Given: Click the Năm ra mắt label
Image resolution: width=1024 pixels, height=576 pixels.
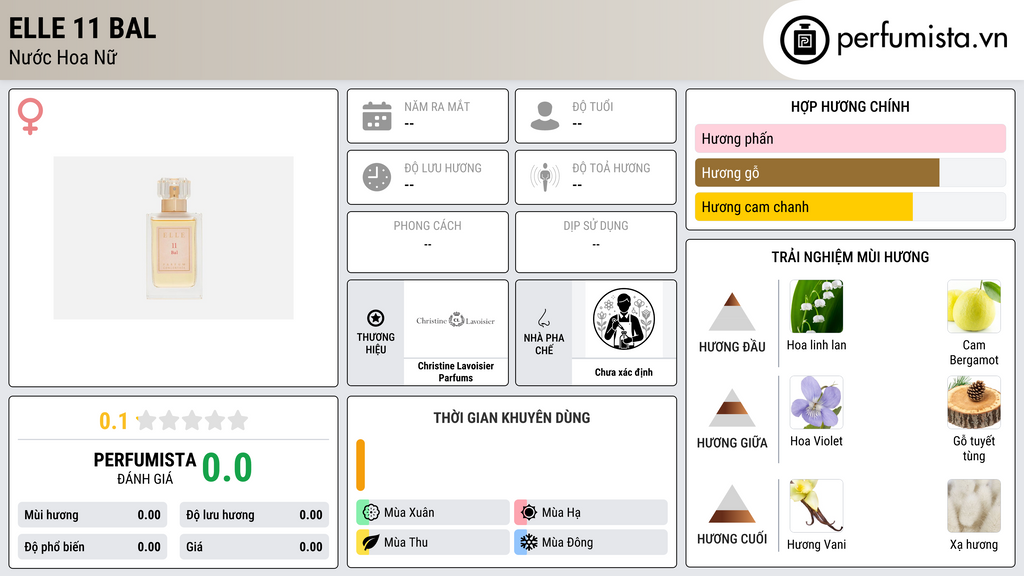Looking at the screenshot, I should click(437, 106).
